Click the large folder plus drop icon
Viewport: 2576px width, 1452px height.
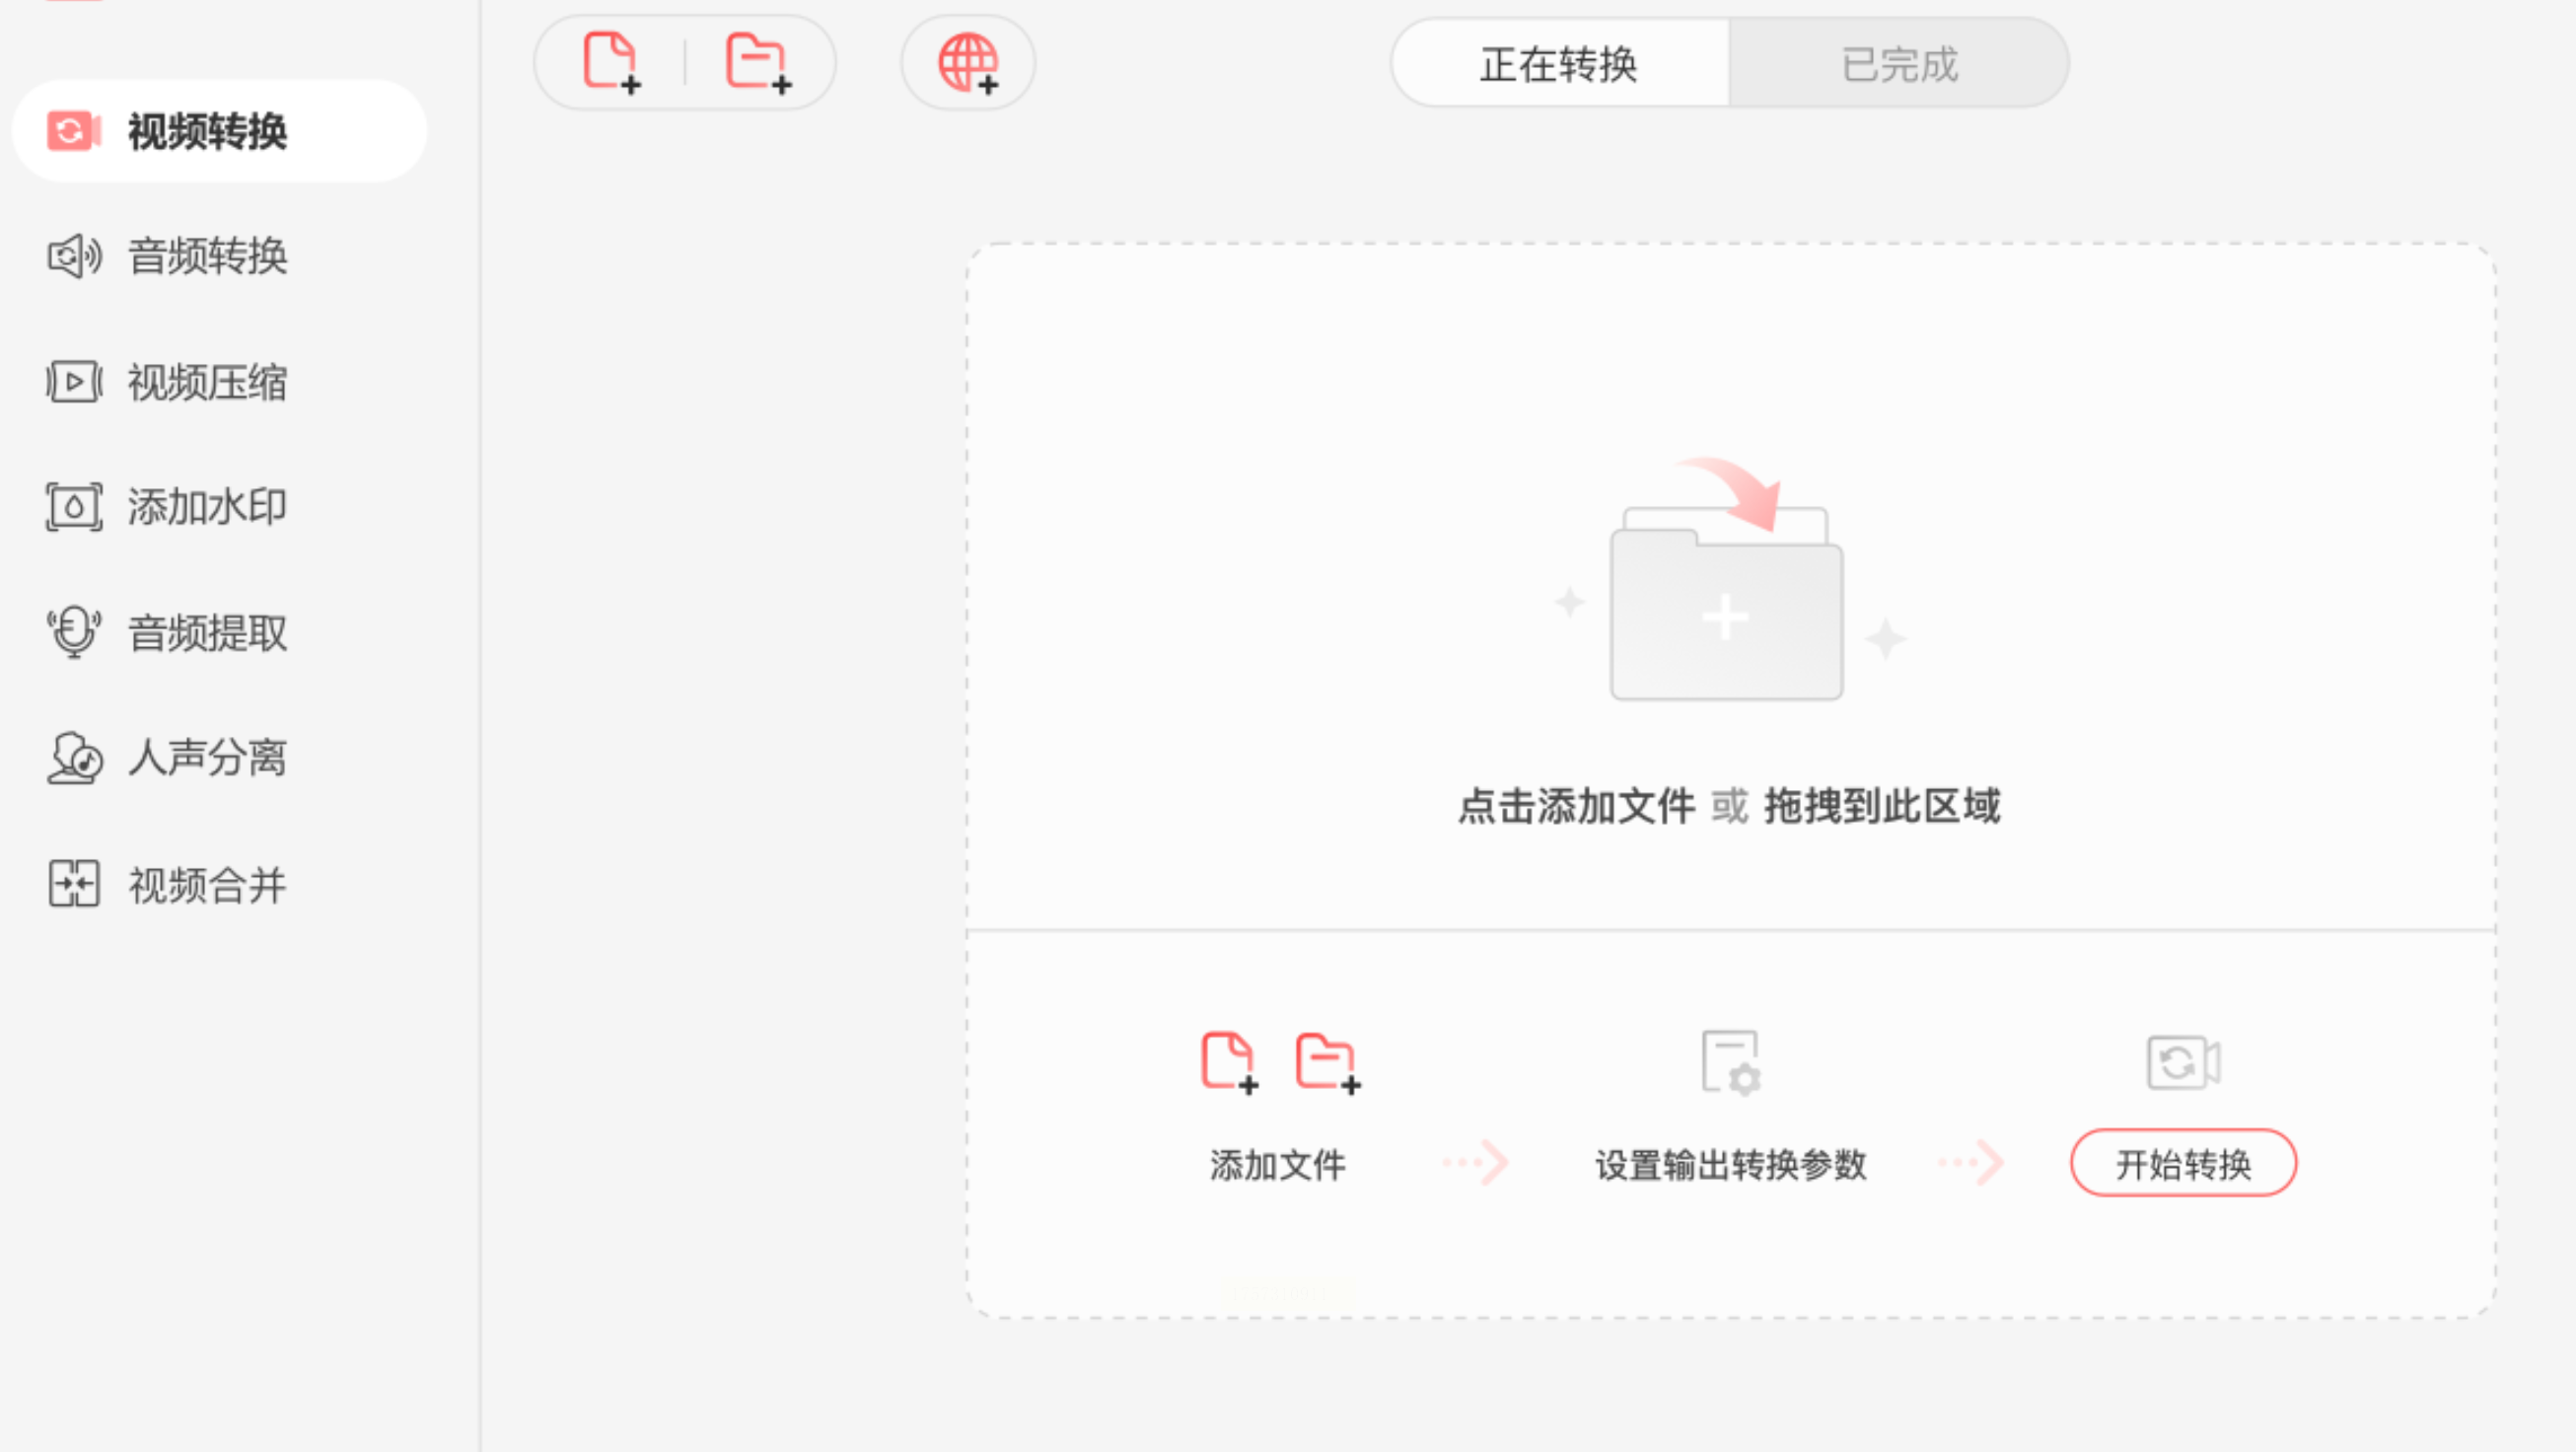click(1727, 580)
